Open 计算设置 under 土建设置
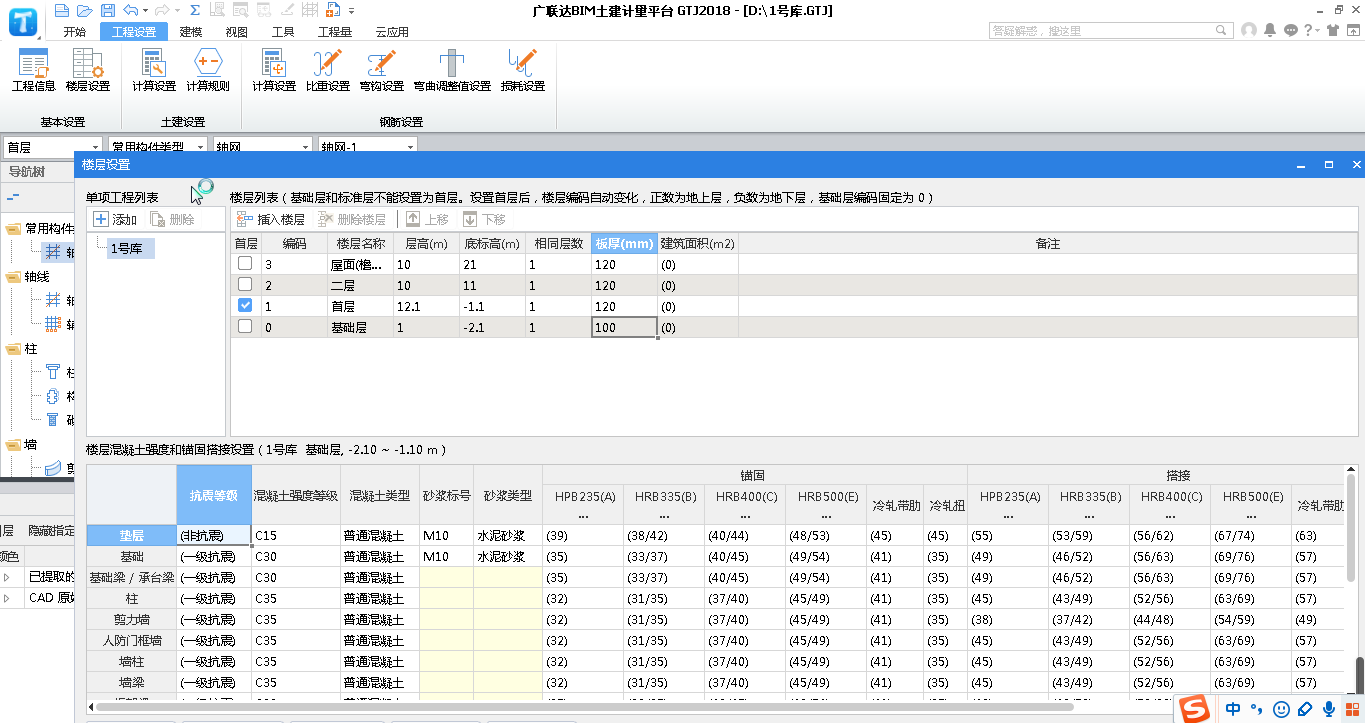Screen dimensions: 1365x723 point(154,71)
